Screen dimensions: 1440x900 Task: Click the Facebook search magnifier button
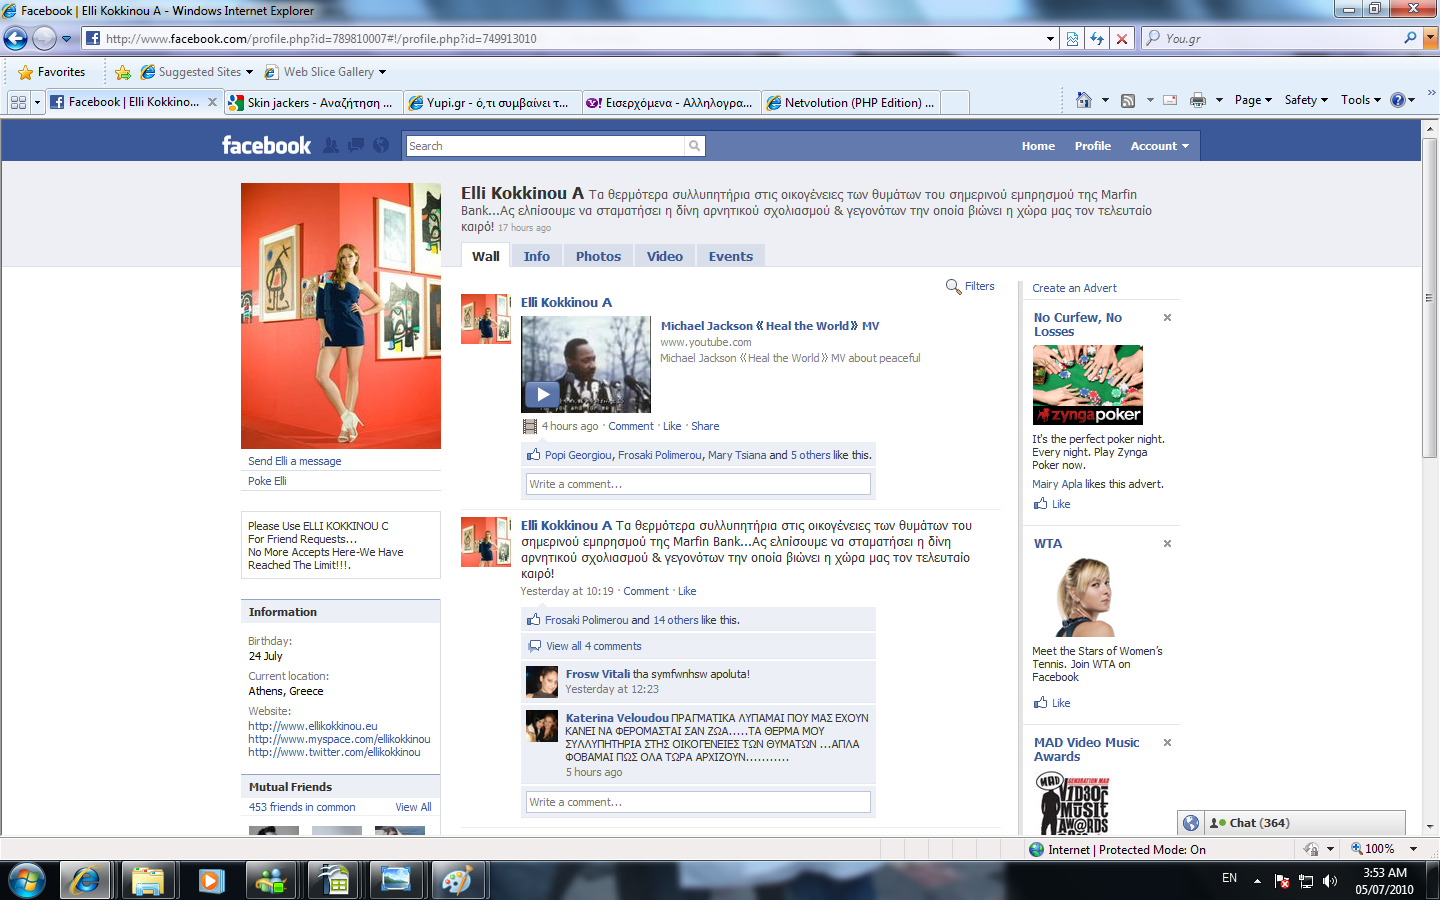694,146
